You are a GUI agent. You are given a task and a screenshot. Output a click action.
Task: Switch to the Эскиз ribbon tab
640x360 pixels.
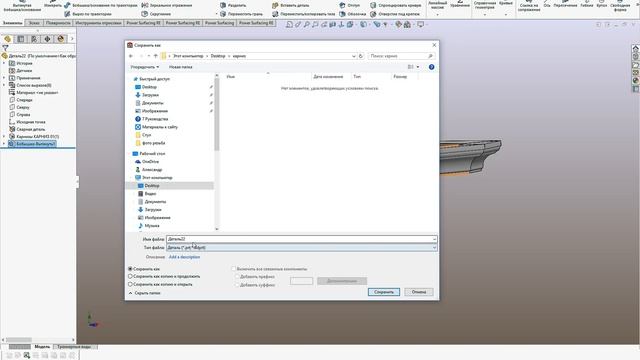pyautogui.click(x=34, y=23)
